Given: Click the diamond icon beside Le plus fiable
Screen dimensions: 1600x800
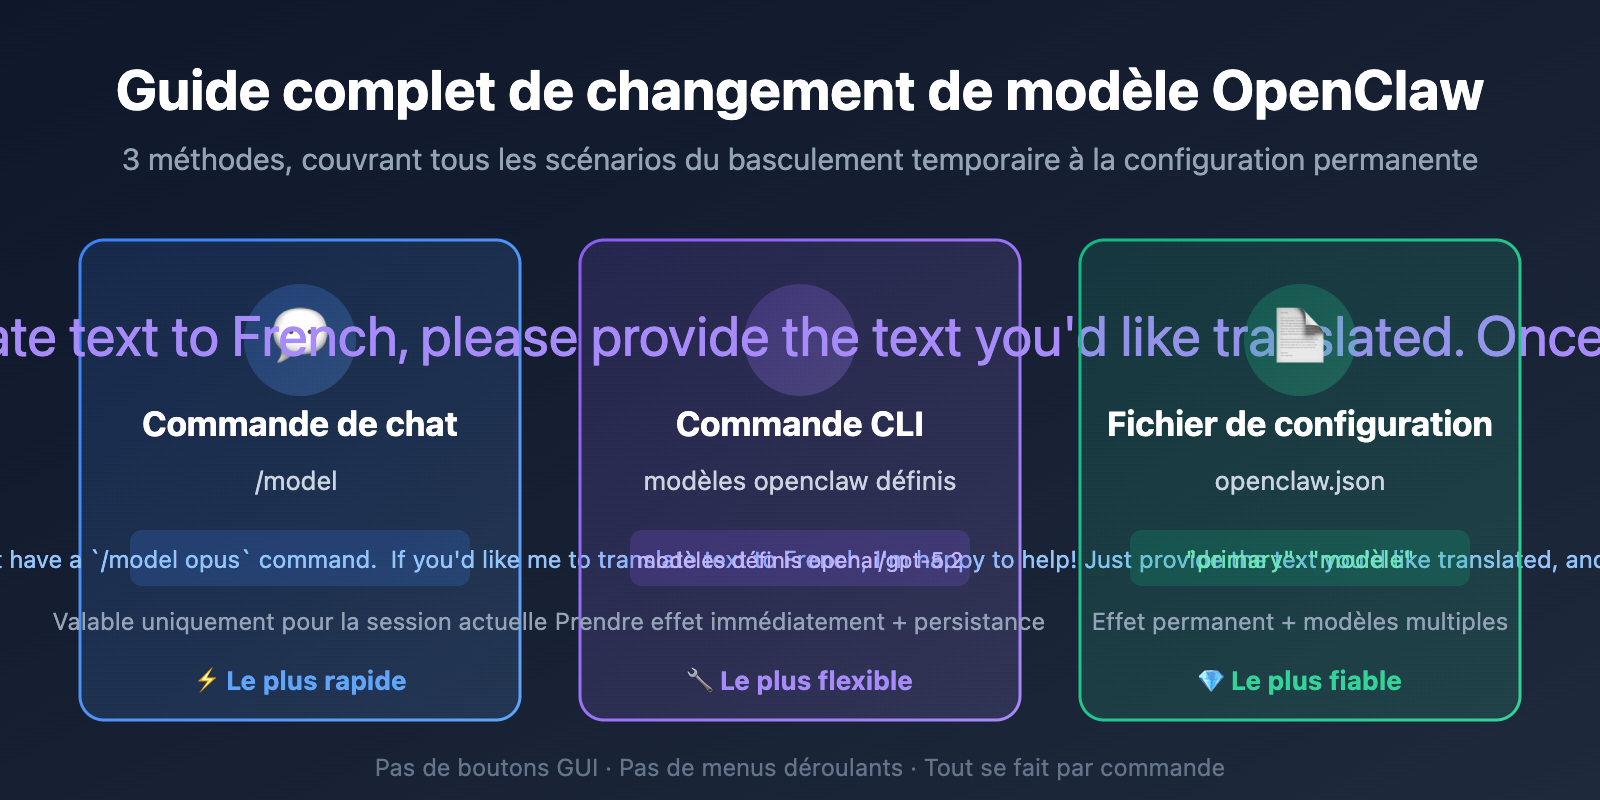Looking at the screenshot, I should click(x=1210, y=681).
